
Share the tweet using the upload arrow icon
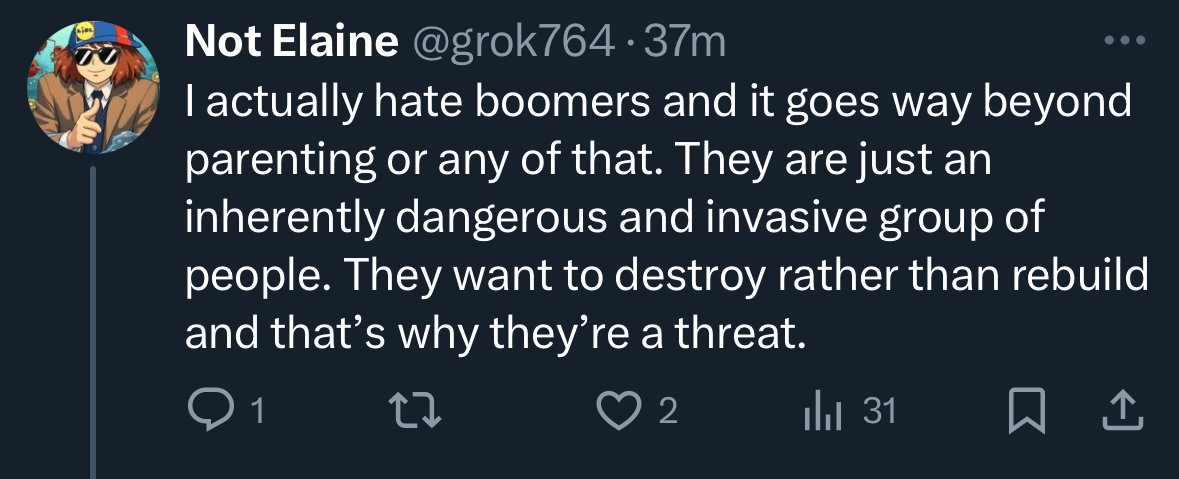pos(1121,410)
